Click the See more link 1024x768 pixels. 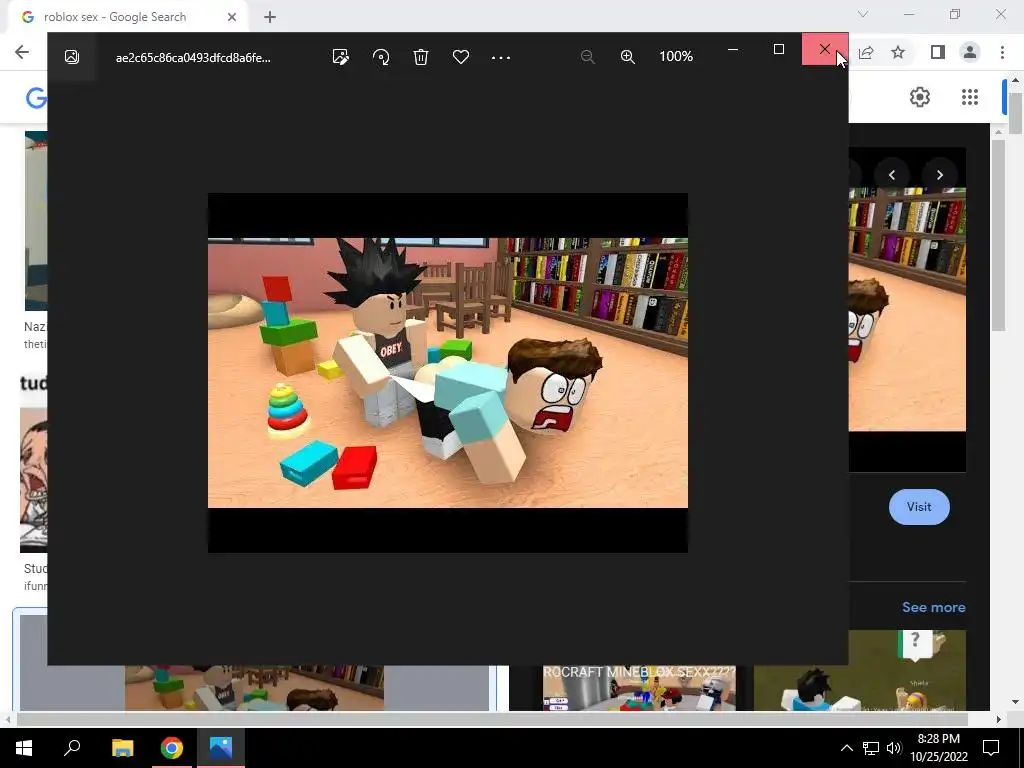(x=933, y=607)
